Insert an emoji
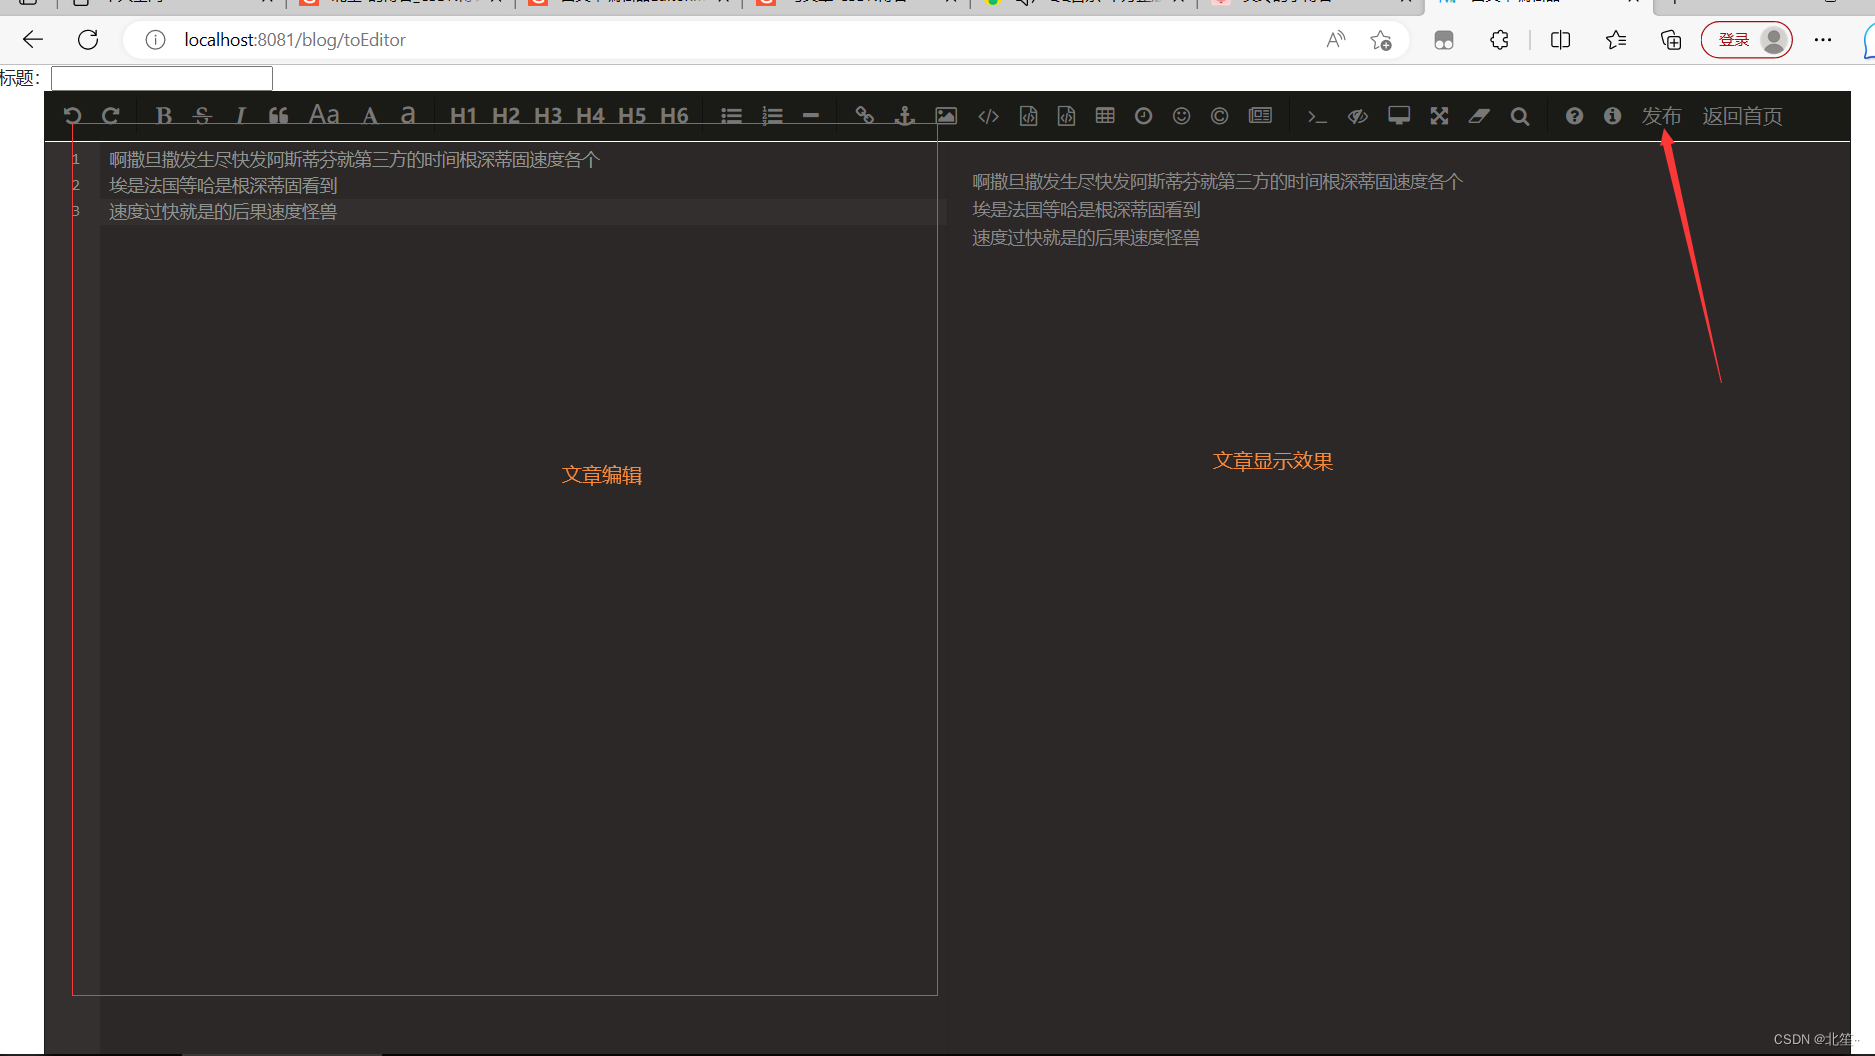 (x=1181, y=115)
